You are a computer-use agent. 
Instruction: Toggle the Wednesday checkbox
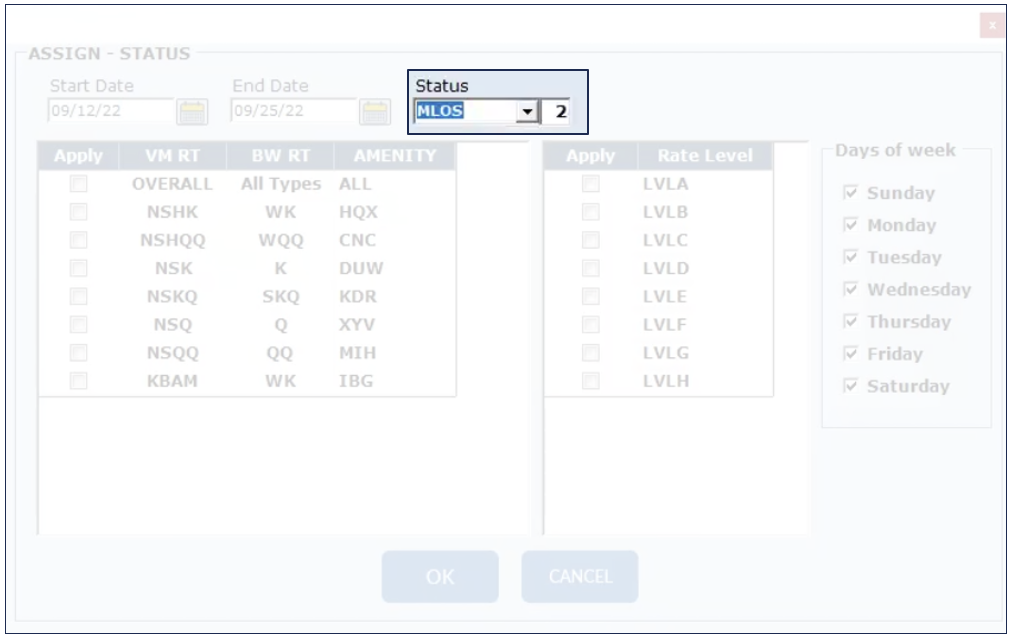[x=851, y=289]
